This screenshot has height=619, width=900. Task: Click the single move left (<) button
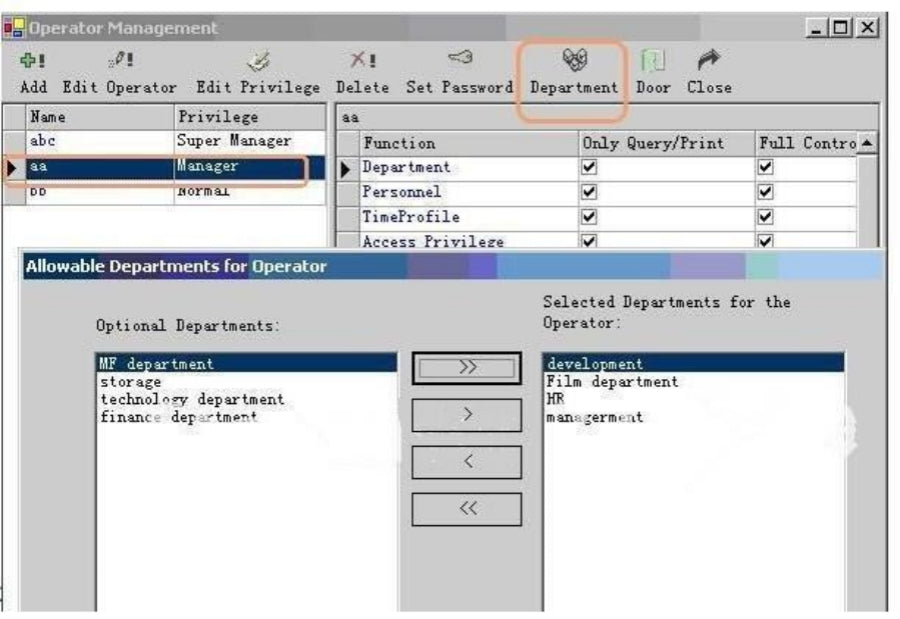point(467,462)
